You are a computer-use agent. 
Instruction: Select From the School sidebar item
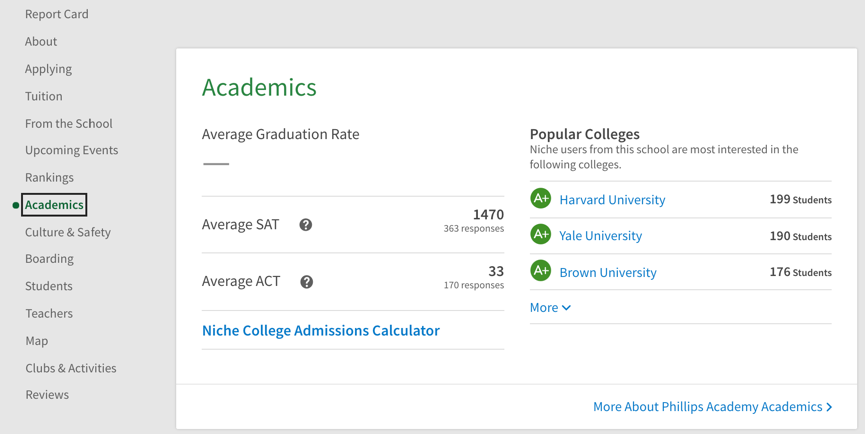click(68, 124)
